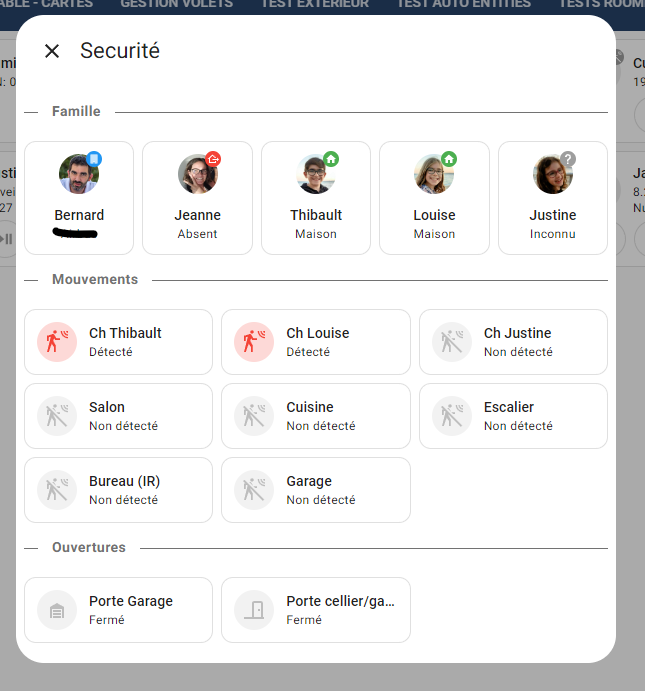
Task: Click the Salon motion sensor icon
Action: pyautogui.click(x=57, y=416)
